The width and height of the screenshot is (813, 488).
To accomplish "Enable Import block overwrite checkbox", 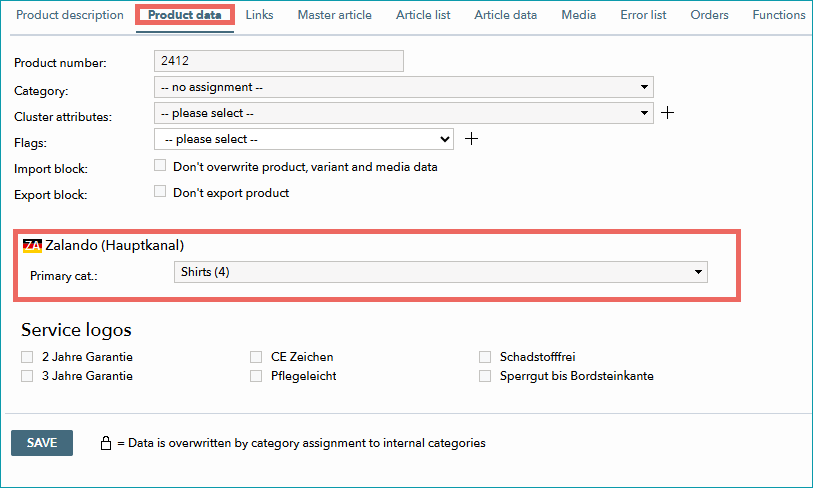I will pyautogui.click(x=160, y=165).
